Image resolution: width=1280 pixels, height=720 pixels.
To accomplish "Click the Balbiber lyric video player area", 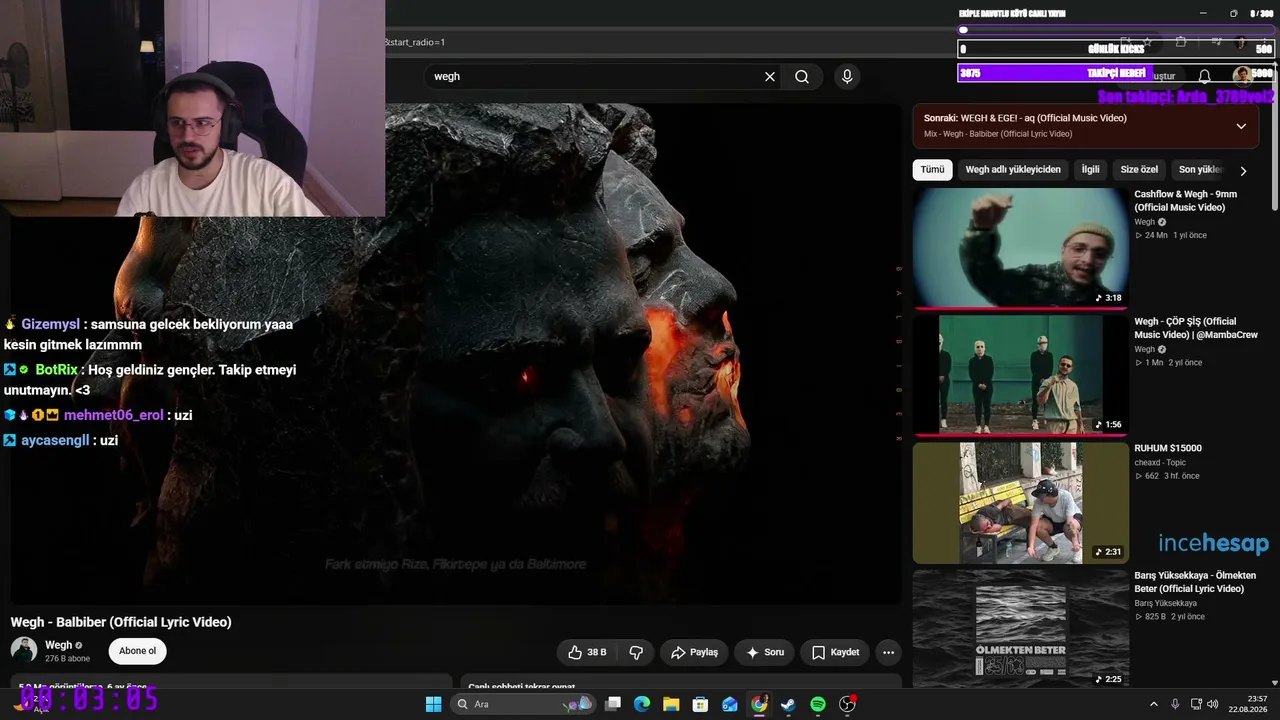I will (x=456, y=354).
